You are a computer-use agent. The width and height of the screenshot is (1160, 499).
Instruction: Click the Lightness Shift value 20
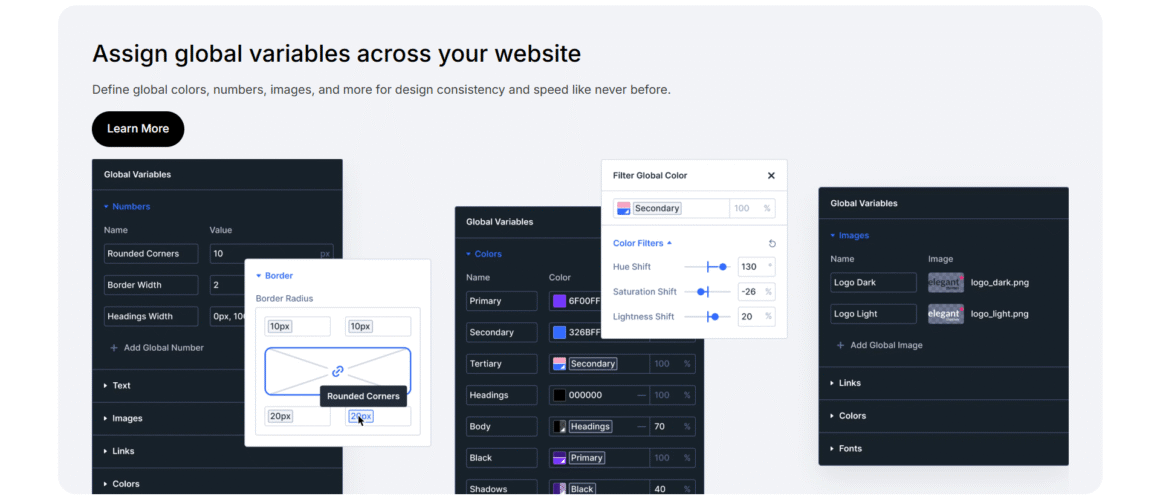tap(749, 317)
